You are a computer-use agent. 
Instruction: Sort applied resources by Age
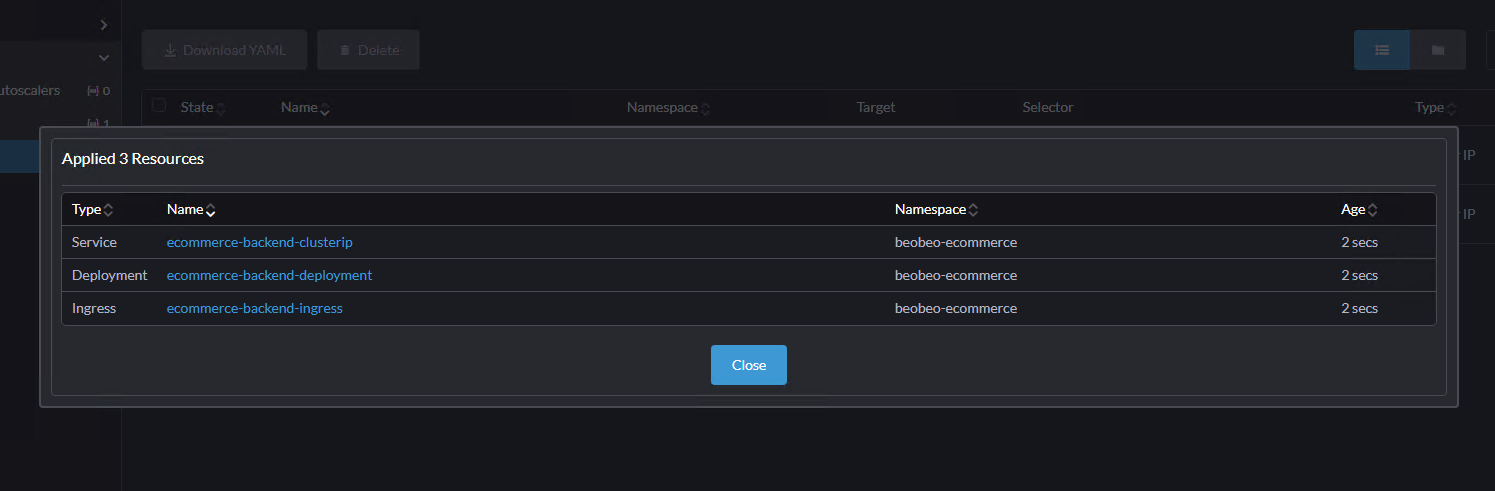1359,210
